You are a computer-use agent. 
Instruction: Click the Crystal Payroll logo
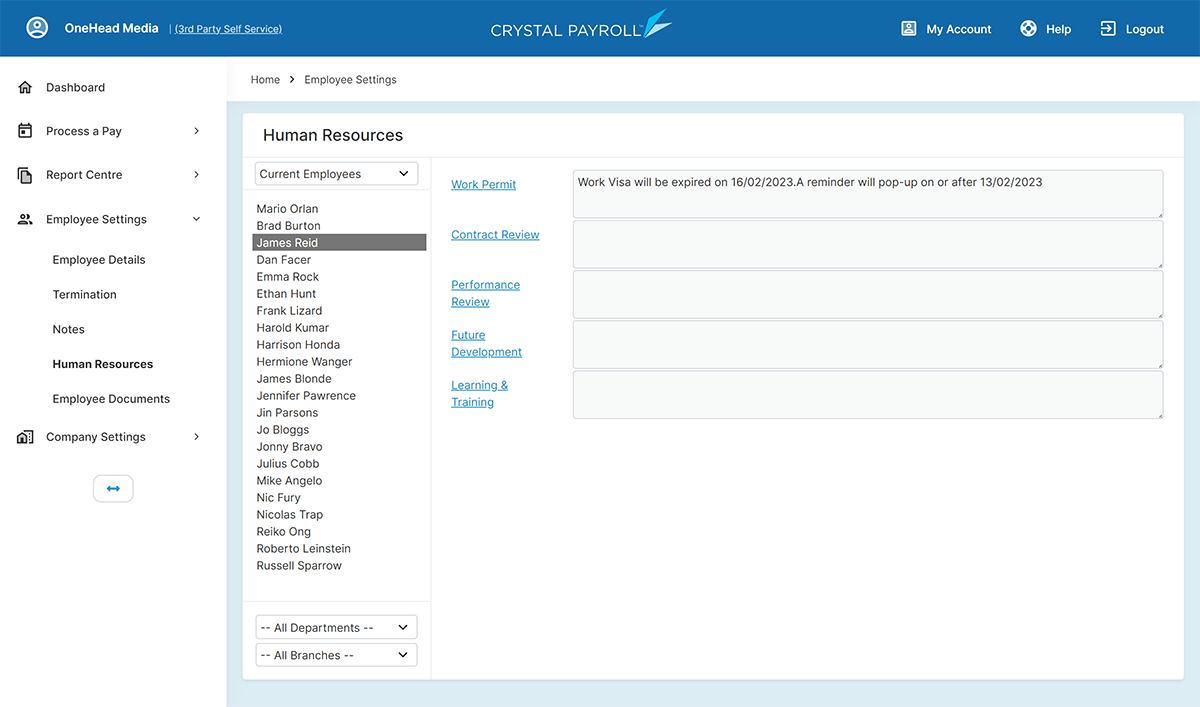(581, 25)
